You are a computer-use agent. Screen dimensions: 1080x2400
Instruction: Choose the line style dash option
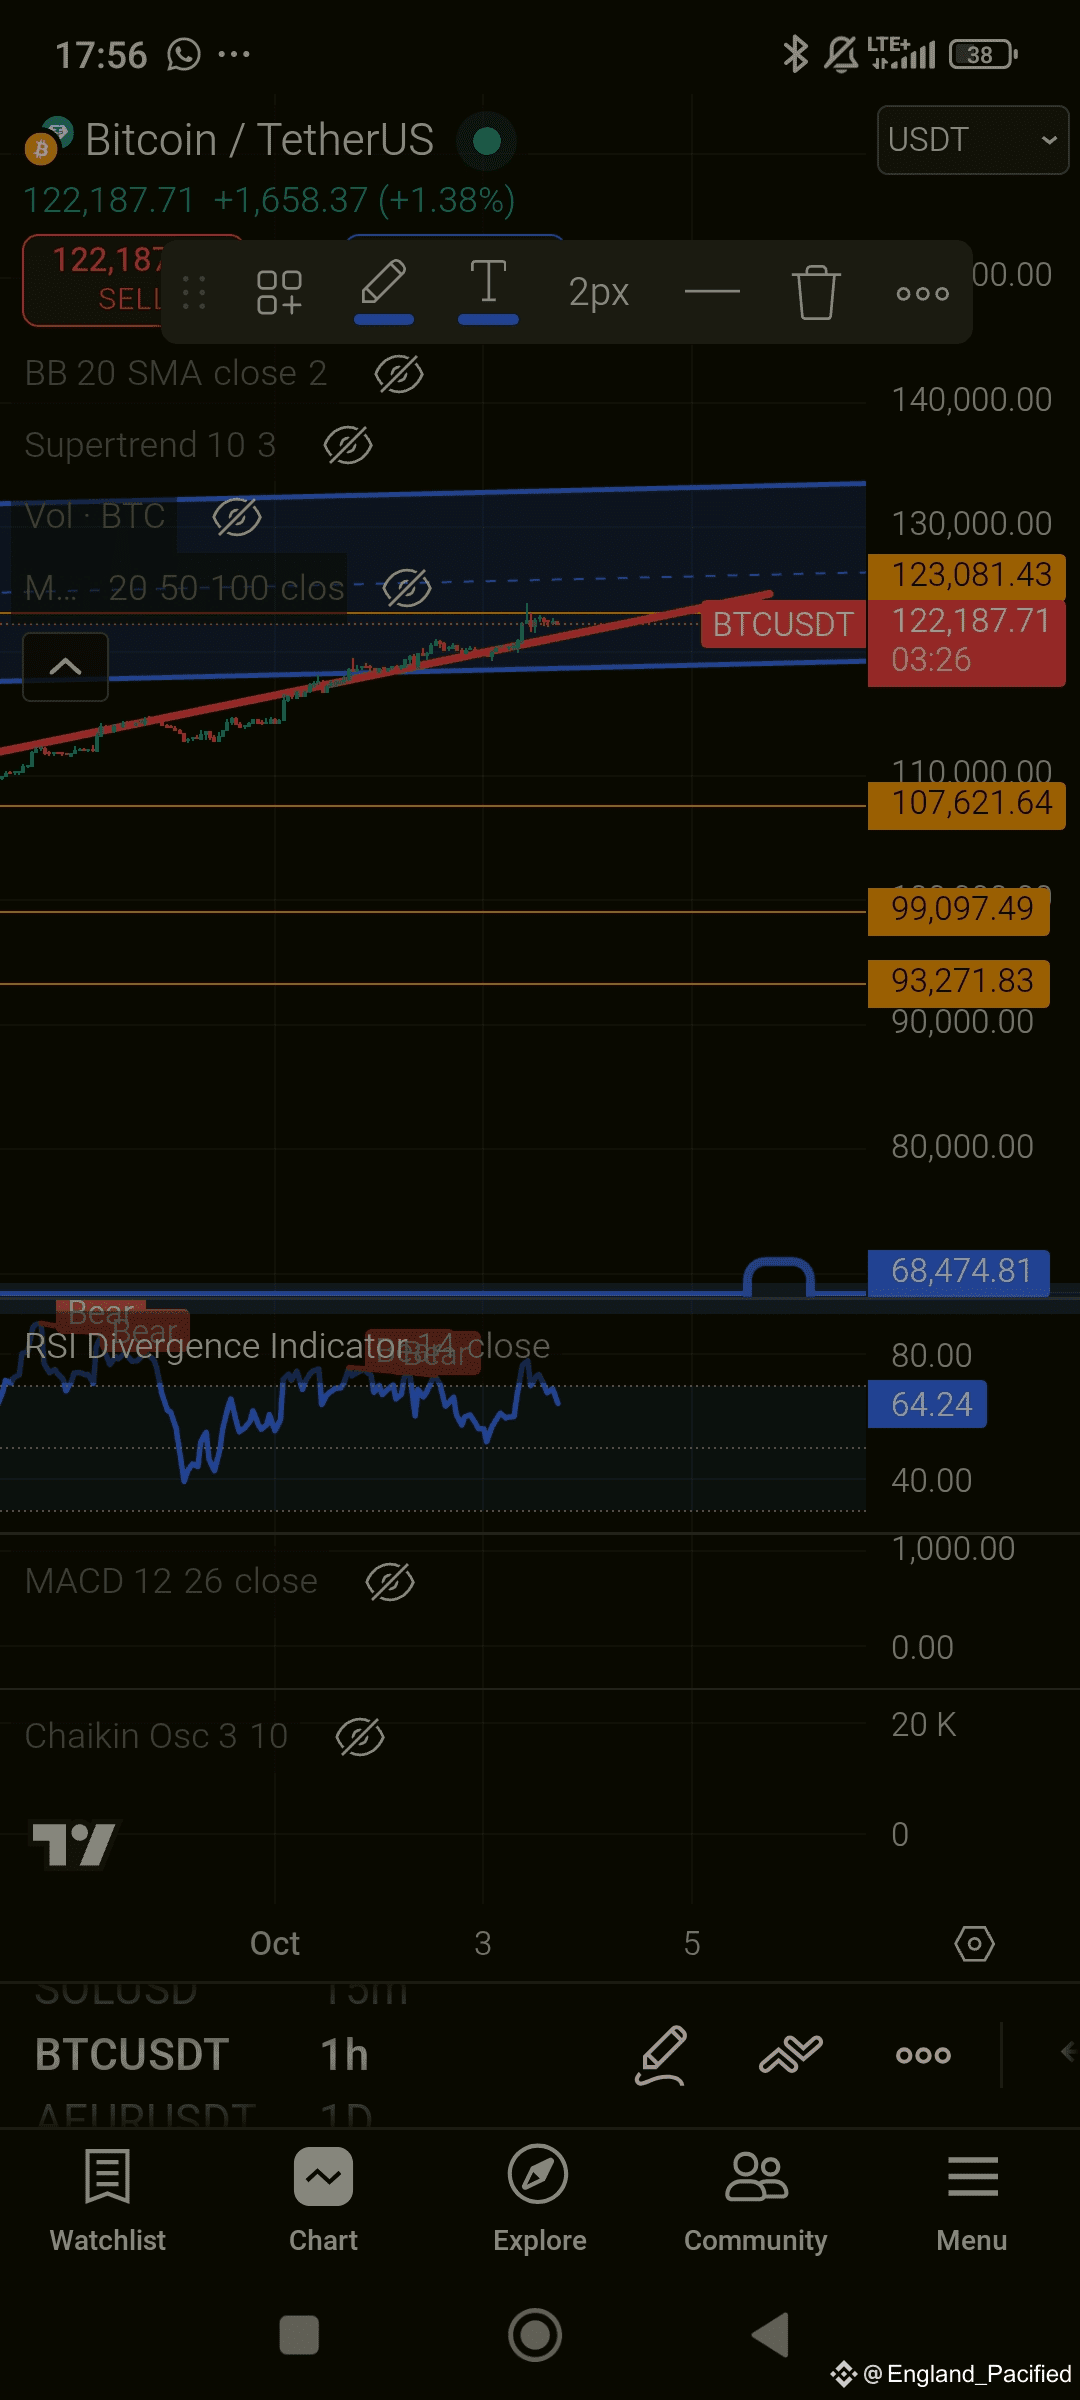(712, 292)
